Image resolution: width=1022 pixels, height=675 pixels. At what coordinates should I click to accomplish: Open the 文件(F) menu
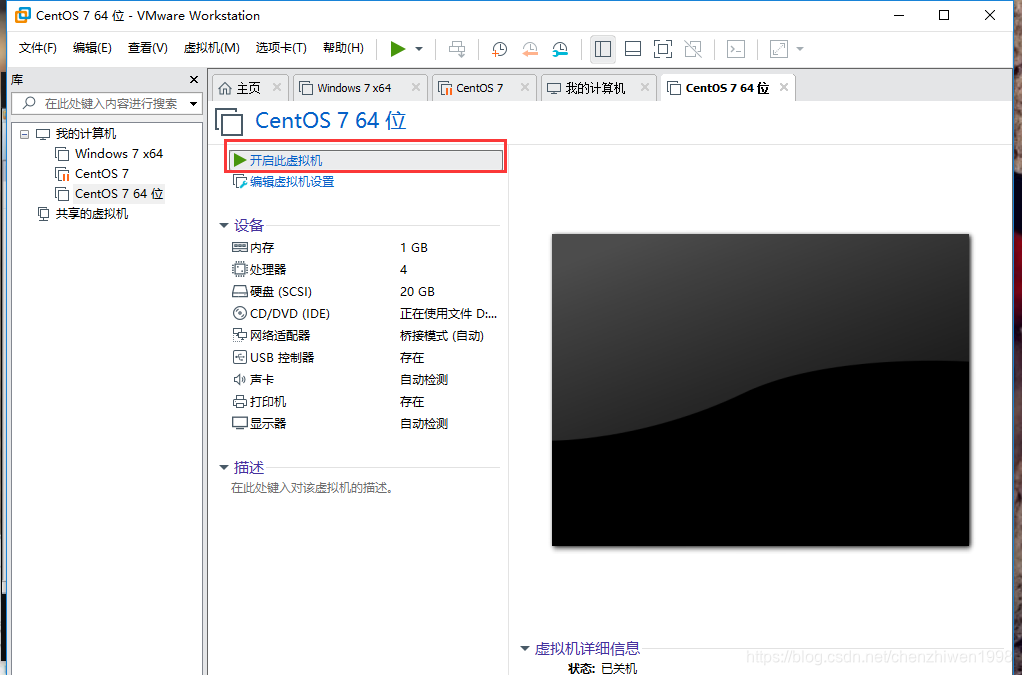click(38, 48)
